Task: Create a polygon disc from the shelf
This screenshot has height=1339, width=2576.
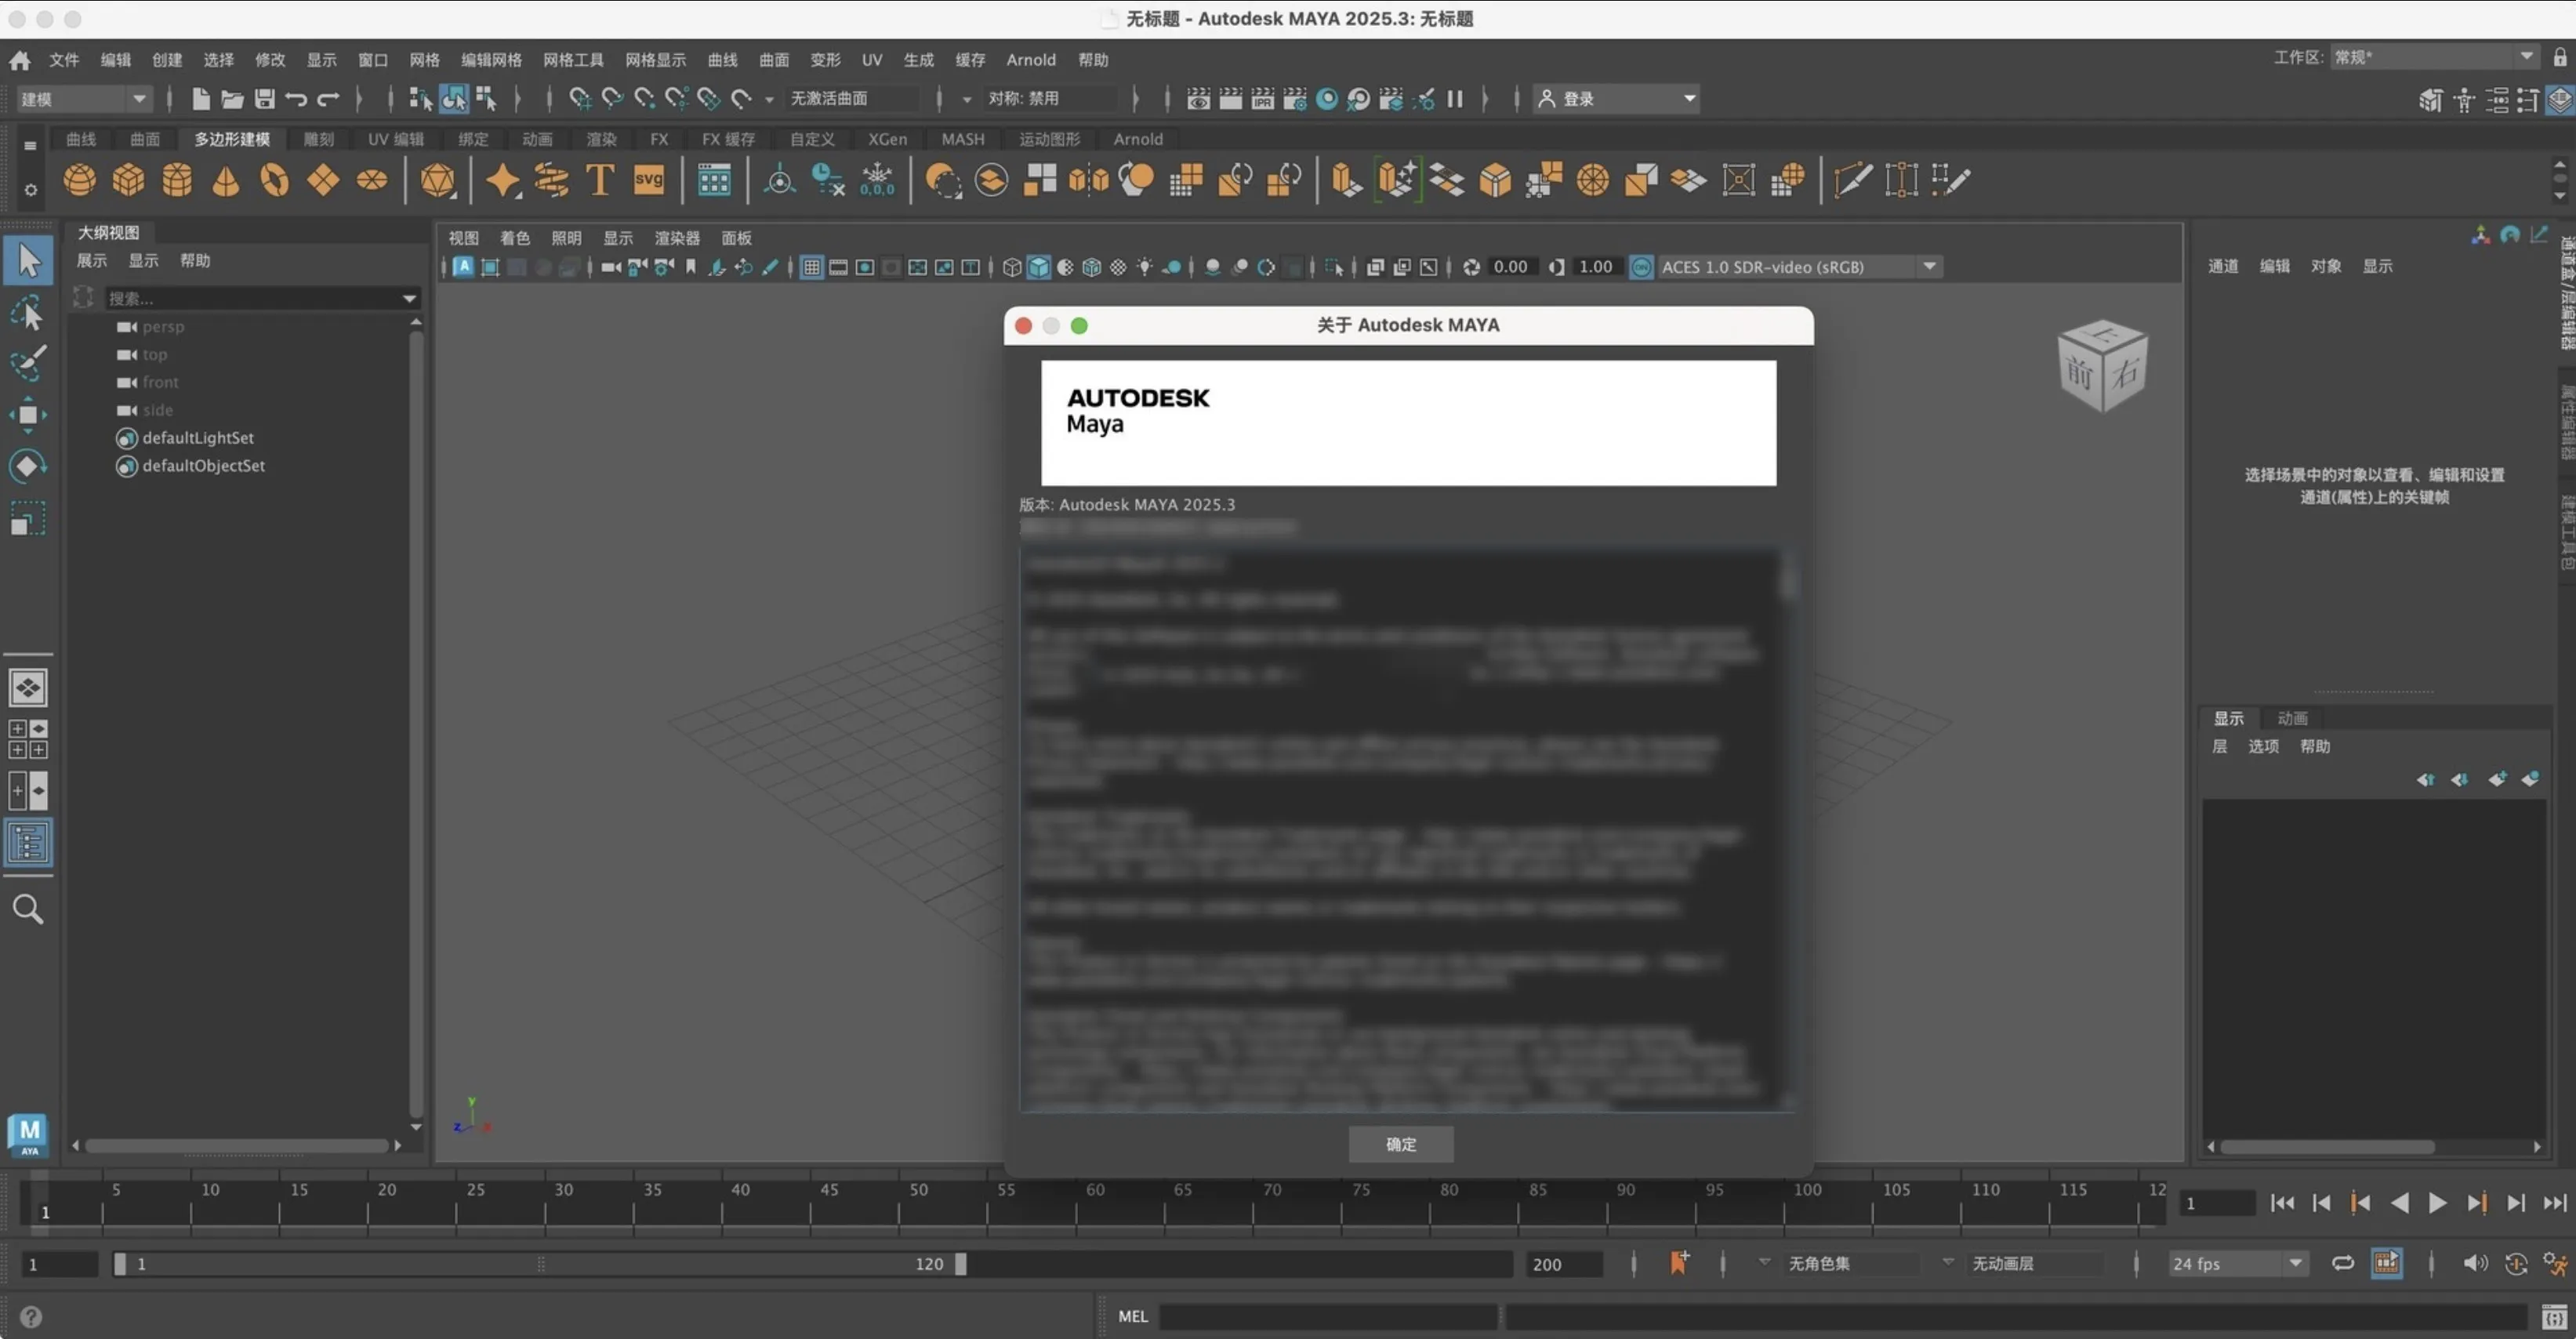Action: [372, 180]
